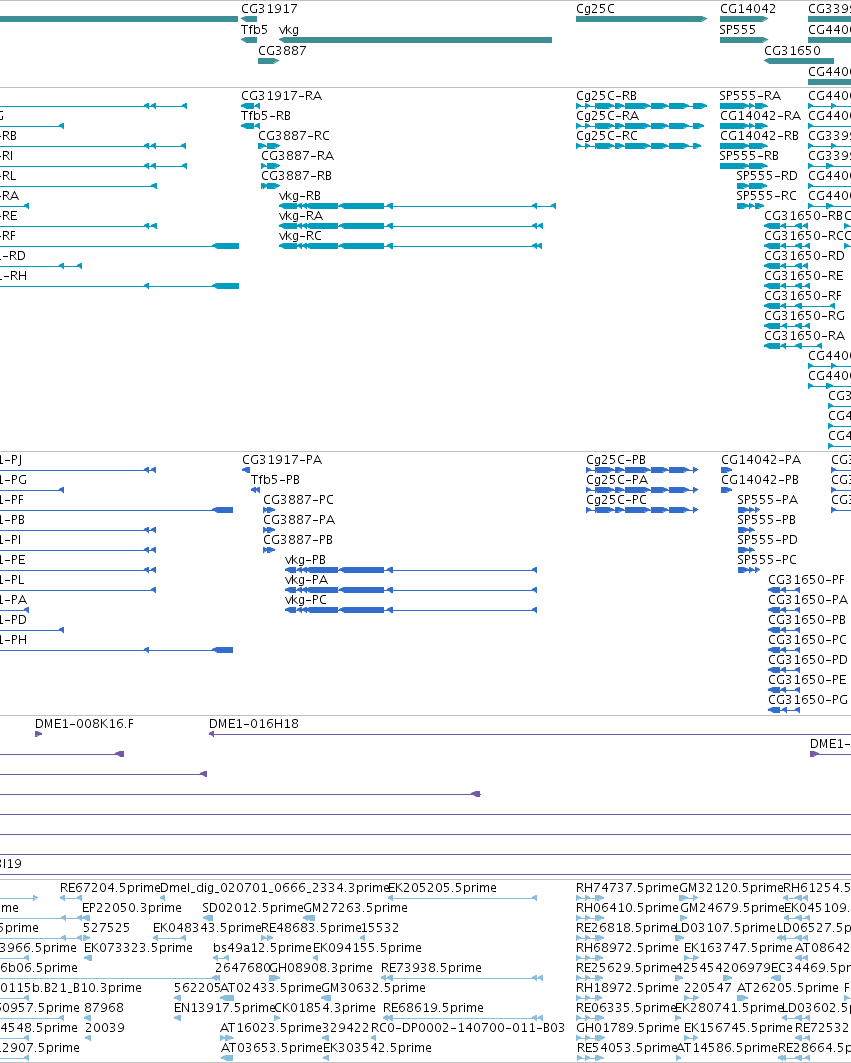Click the Cg25C-RC transcript label
Image resolution: width=851 pixels, height=1063 pixels.
pyautogui.click(x=607, y=136)
